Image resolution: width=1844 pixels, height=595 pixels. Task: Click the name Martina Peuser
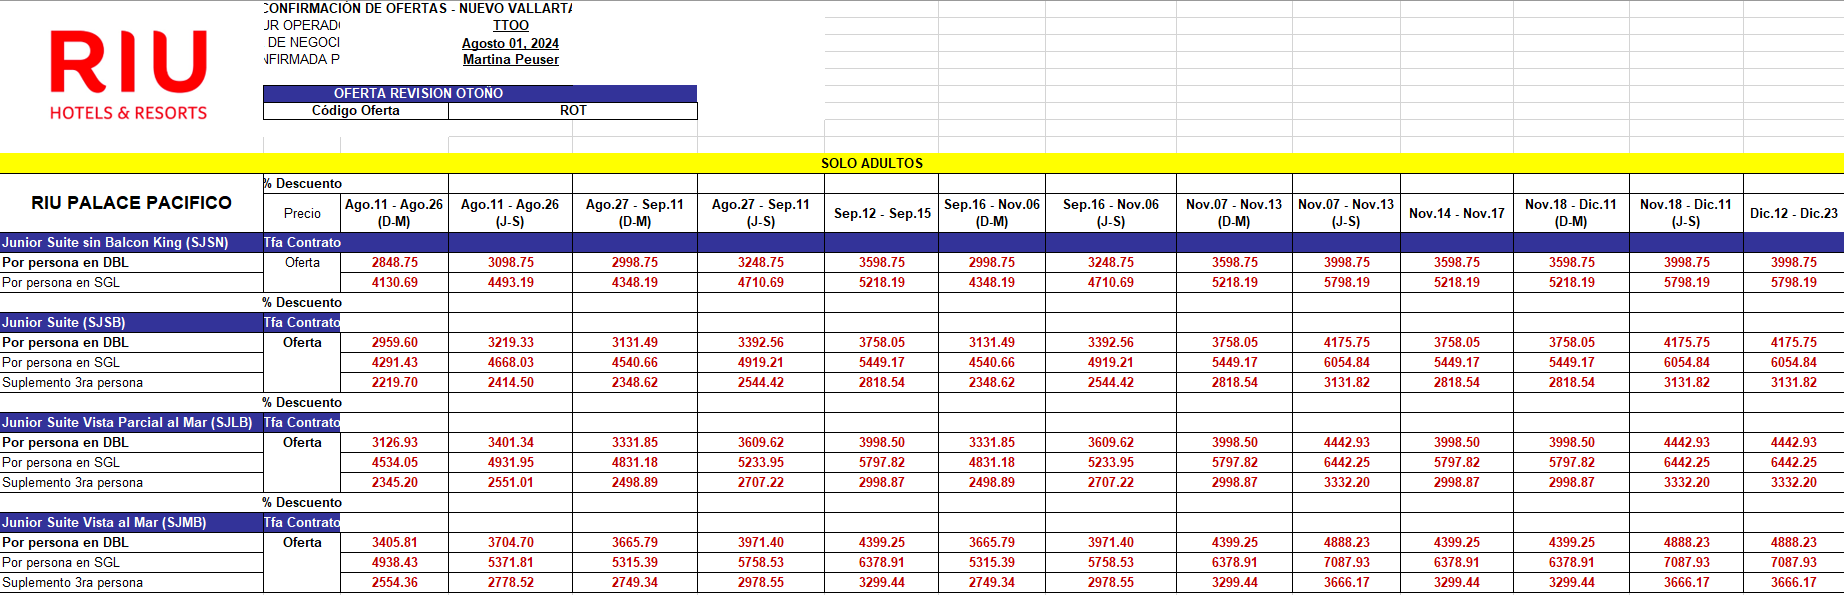(x=511, y=60)
